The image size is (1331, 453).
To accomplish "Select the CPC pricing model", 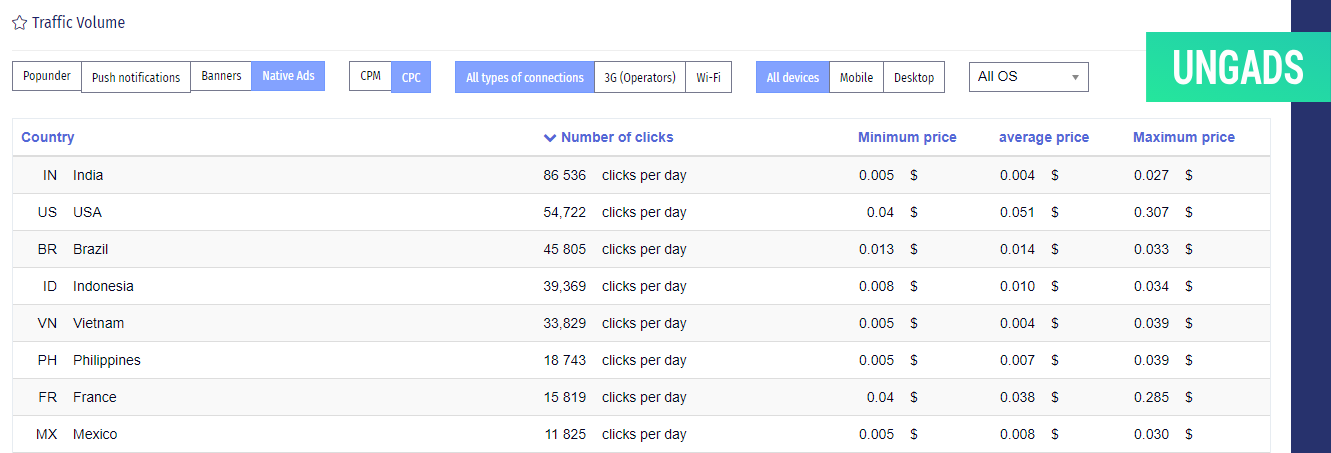I will pyautogui.click(x=411, y=77).
